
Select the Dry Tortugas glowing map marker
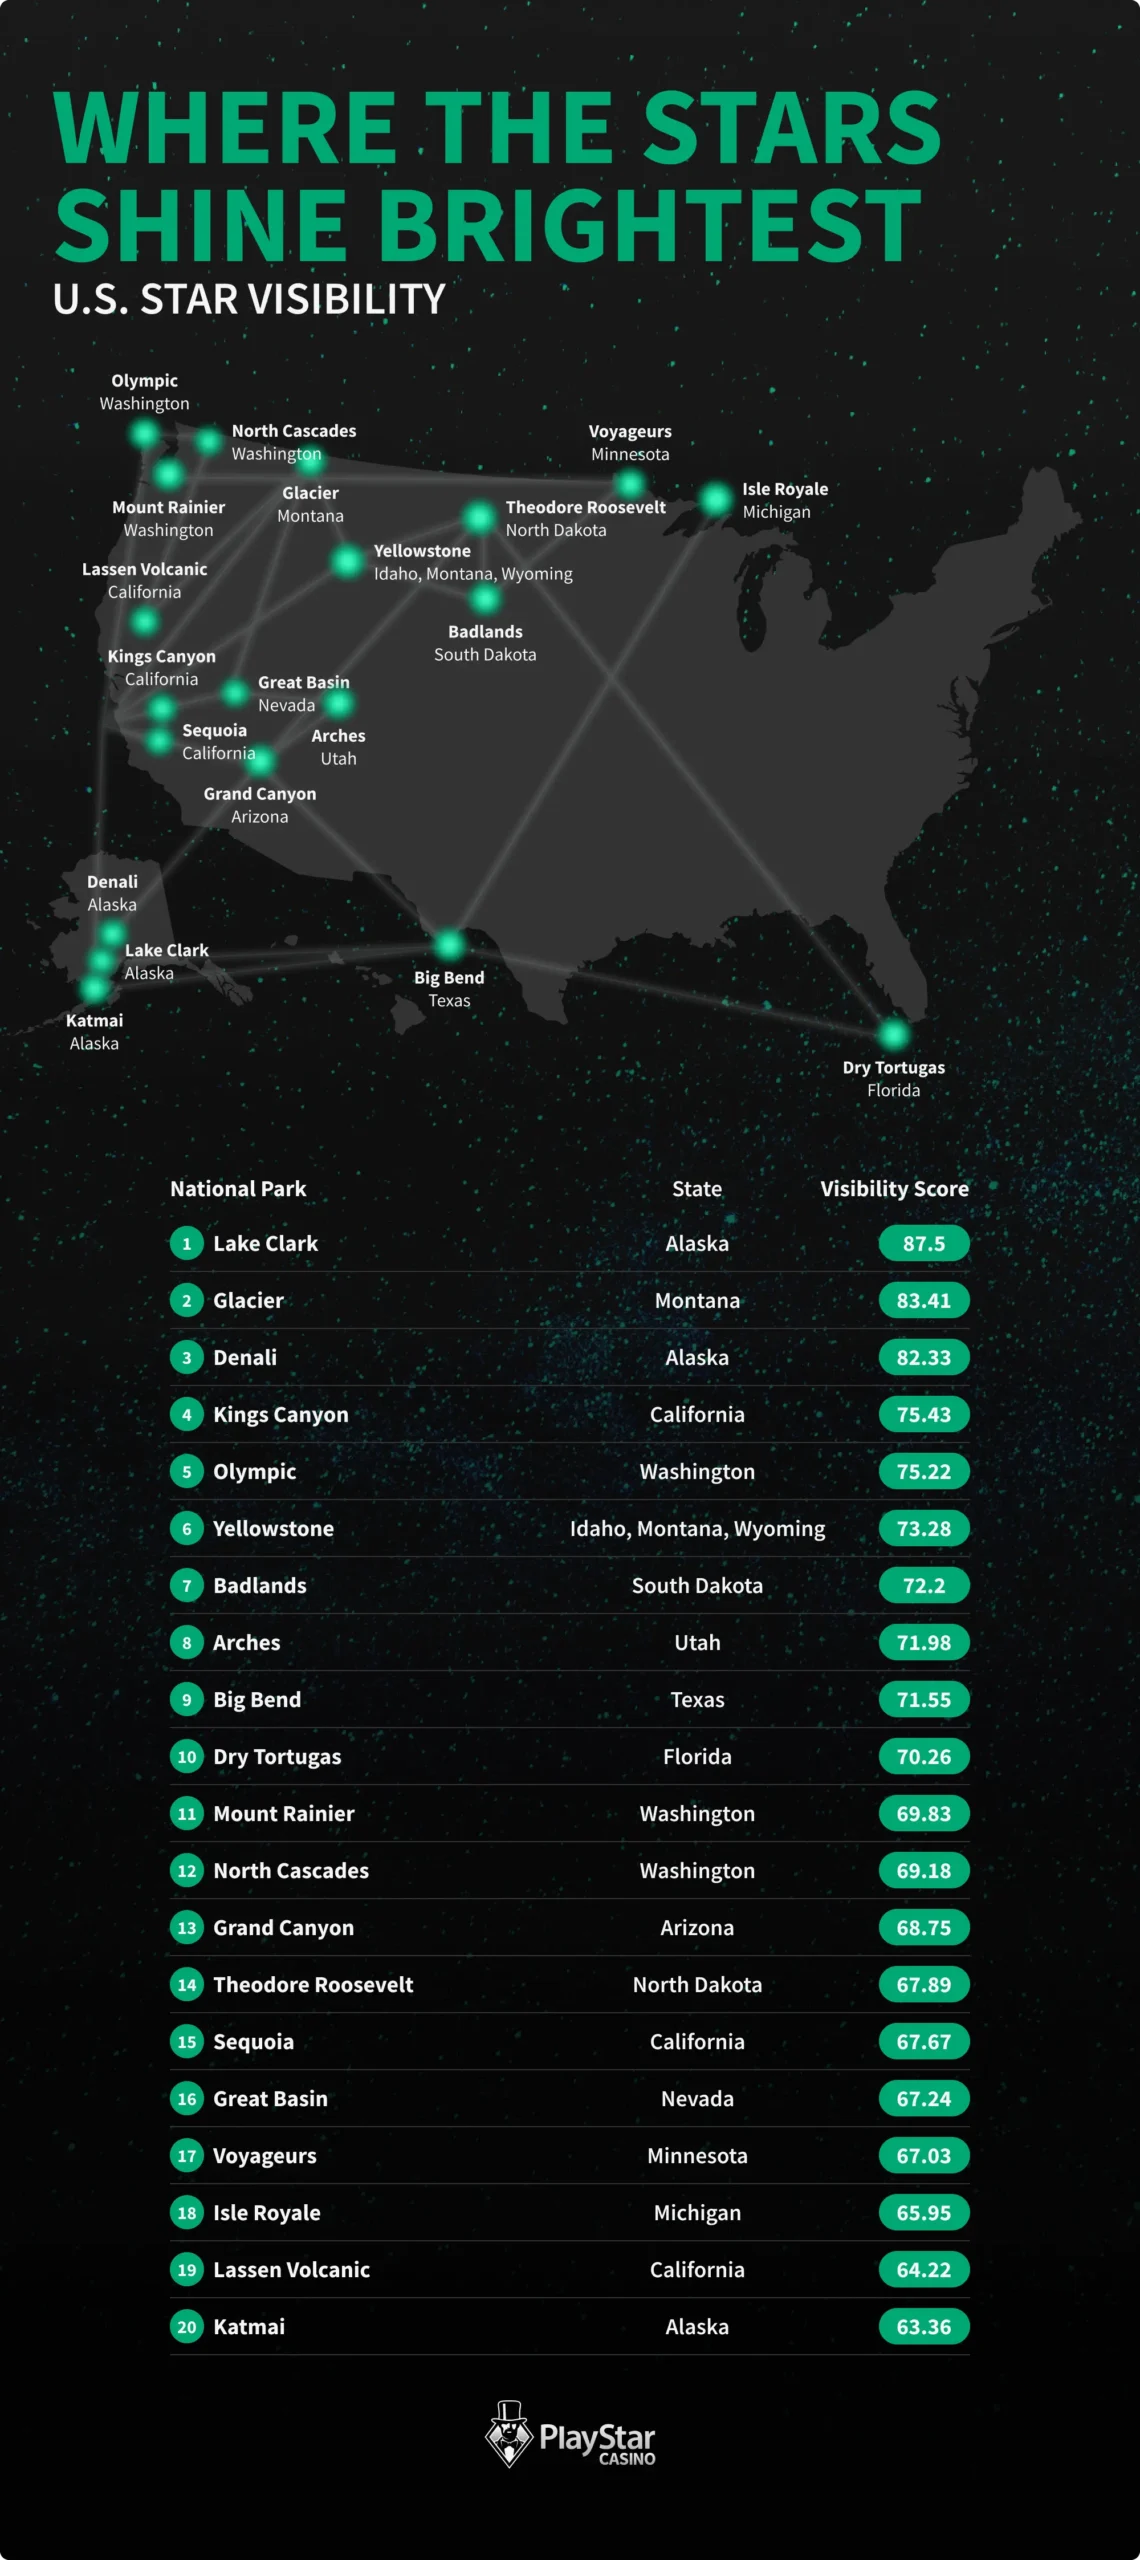point(893,1034)
